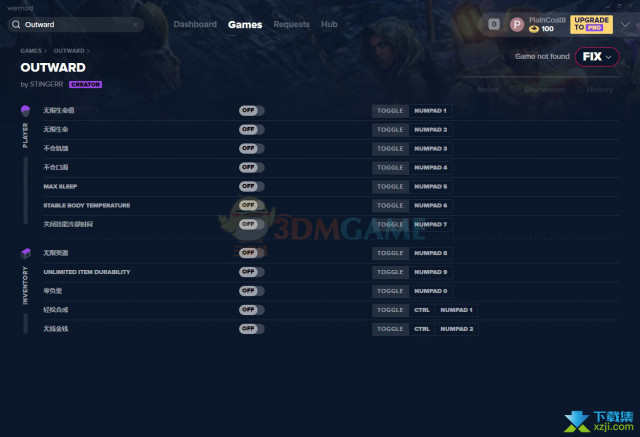Enable STABLE BODY TEMPERATURE switch
The width and height of the screenshot is (640, 437).
point(251,205)
